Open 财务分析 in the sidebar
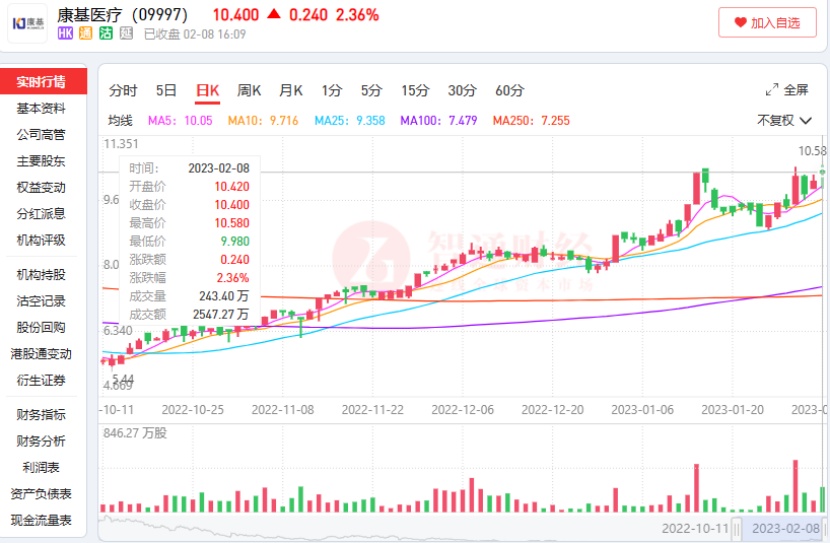Viewport: 830px width, 543px height. click(41, 441)
